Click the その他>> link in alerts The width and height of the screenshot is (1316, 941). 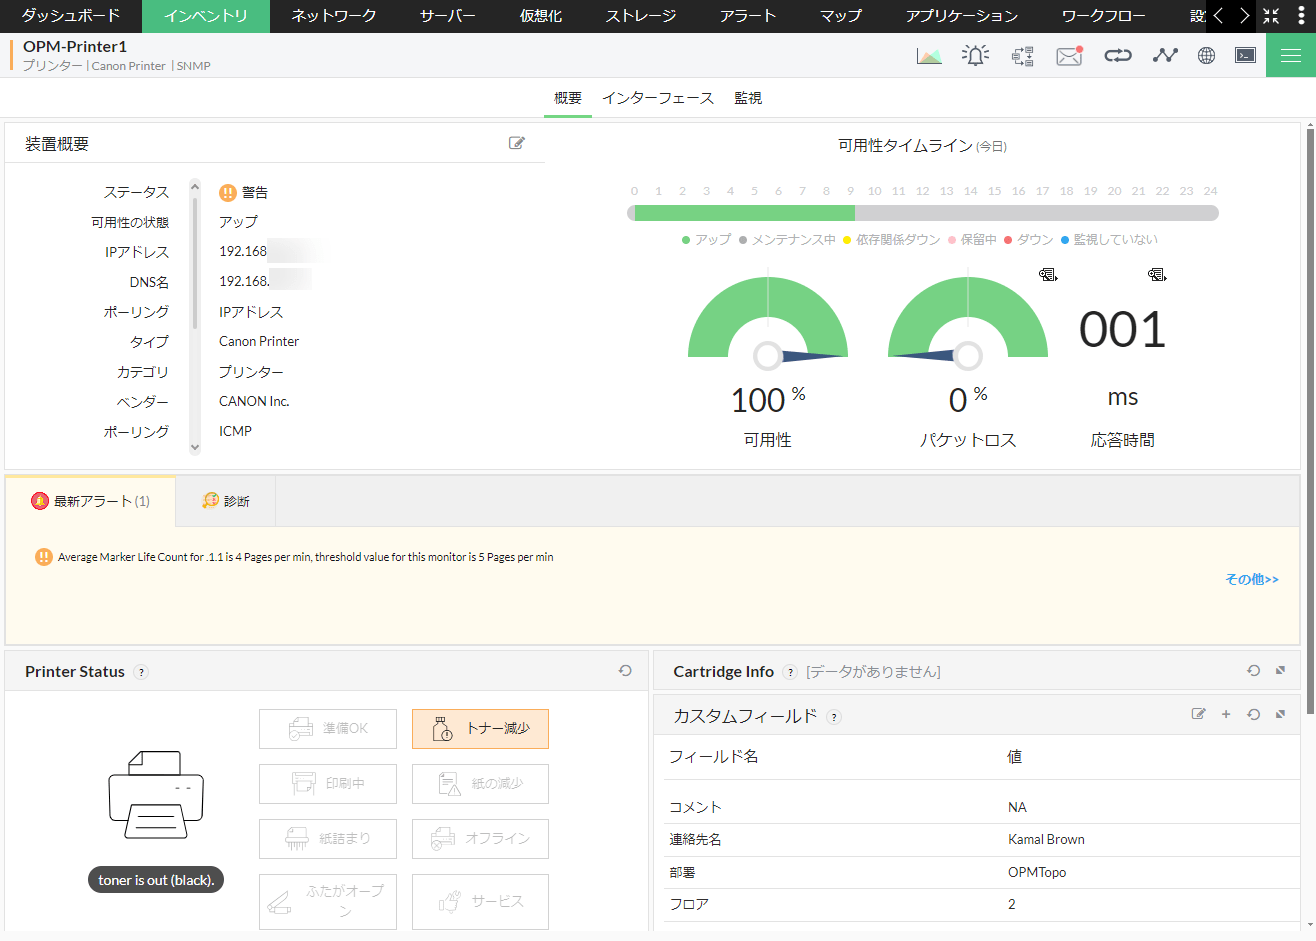click(1251, 579)
